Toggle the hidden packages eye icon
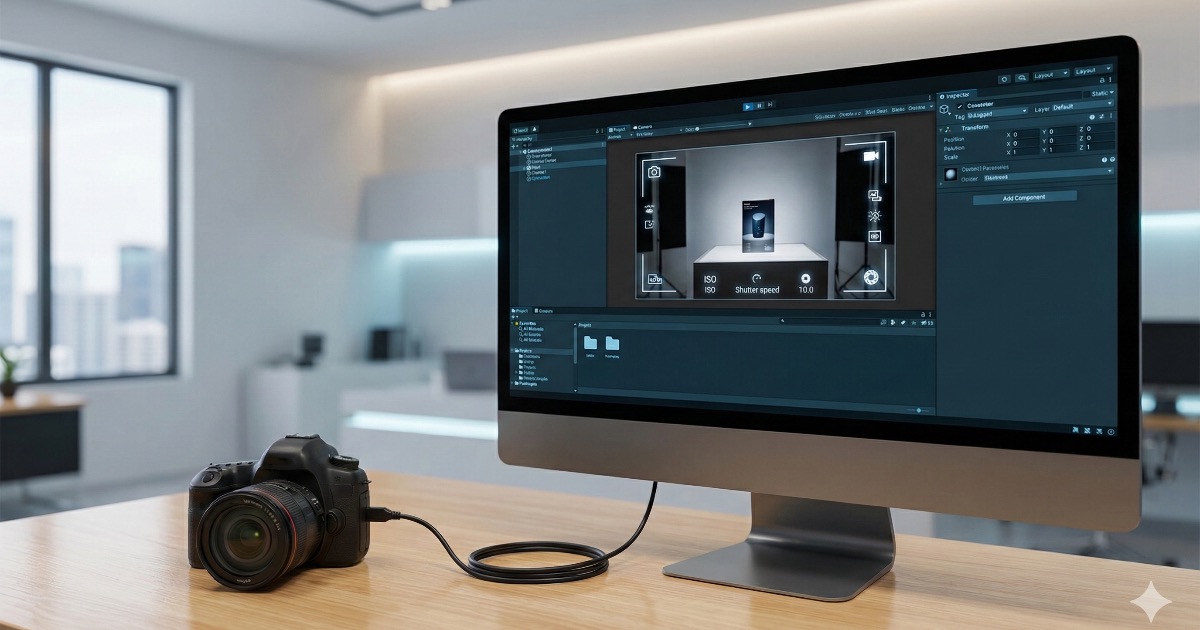 click(925, 323)
